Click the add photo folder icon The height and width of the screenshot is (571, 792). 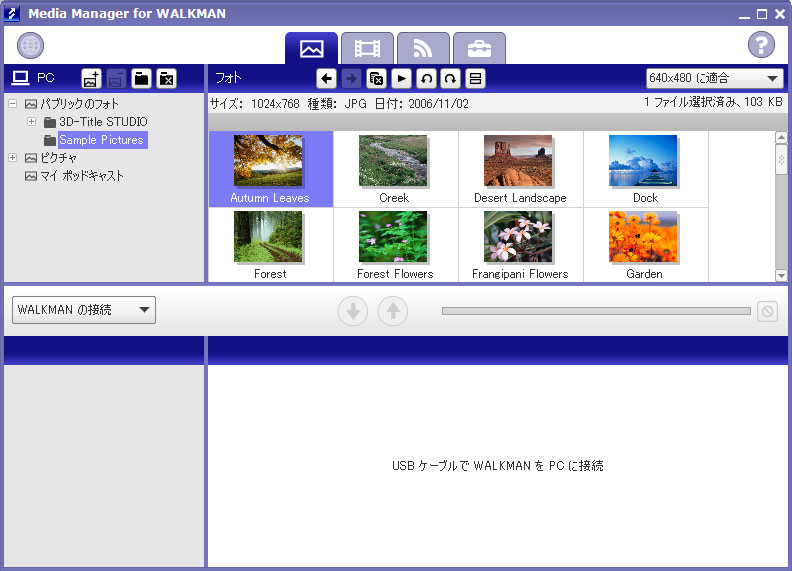(x=91, y=78)
